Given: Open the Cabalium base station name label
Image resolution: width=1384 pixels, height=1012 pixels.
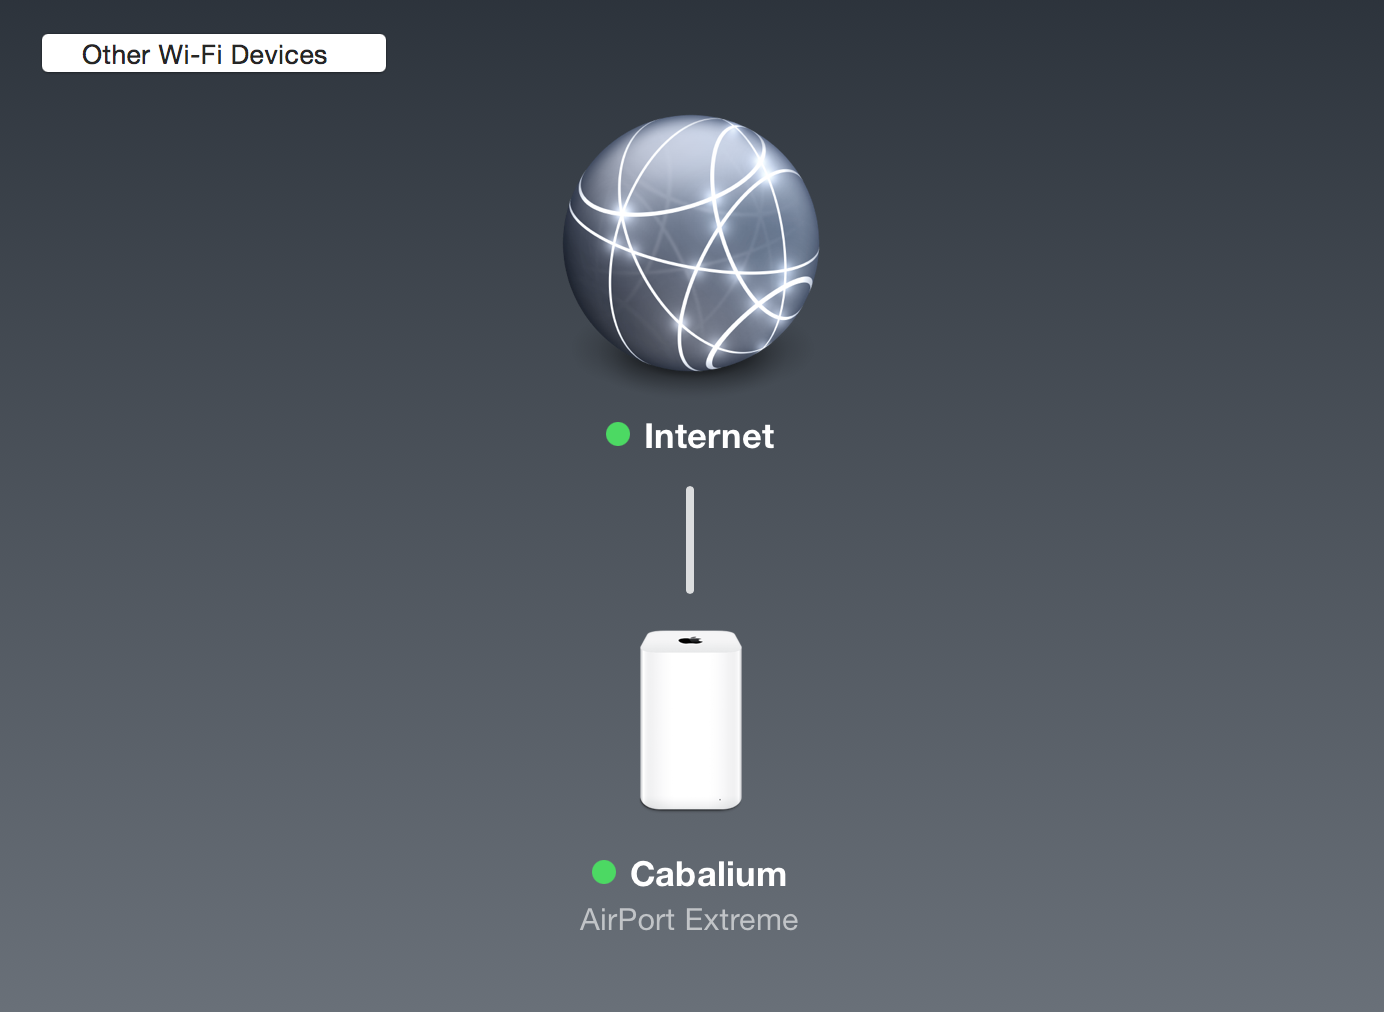Looking at the screenshot, I should (x=708, y=874).
